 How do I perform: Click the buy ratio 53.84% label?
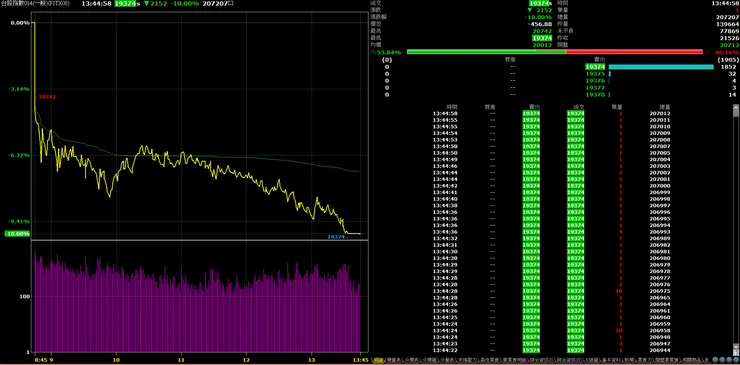click(x=387, y=52)
